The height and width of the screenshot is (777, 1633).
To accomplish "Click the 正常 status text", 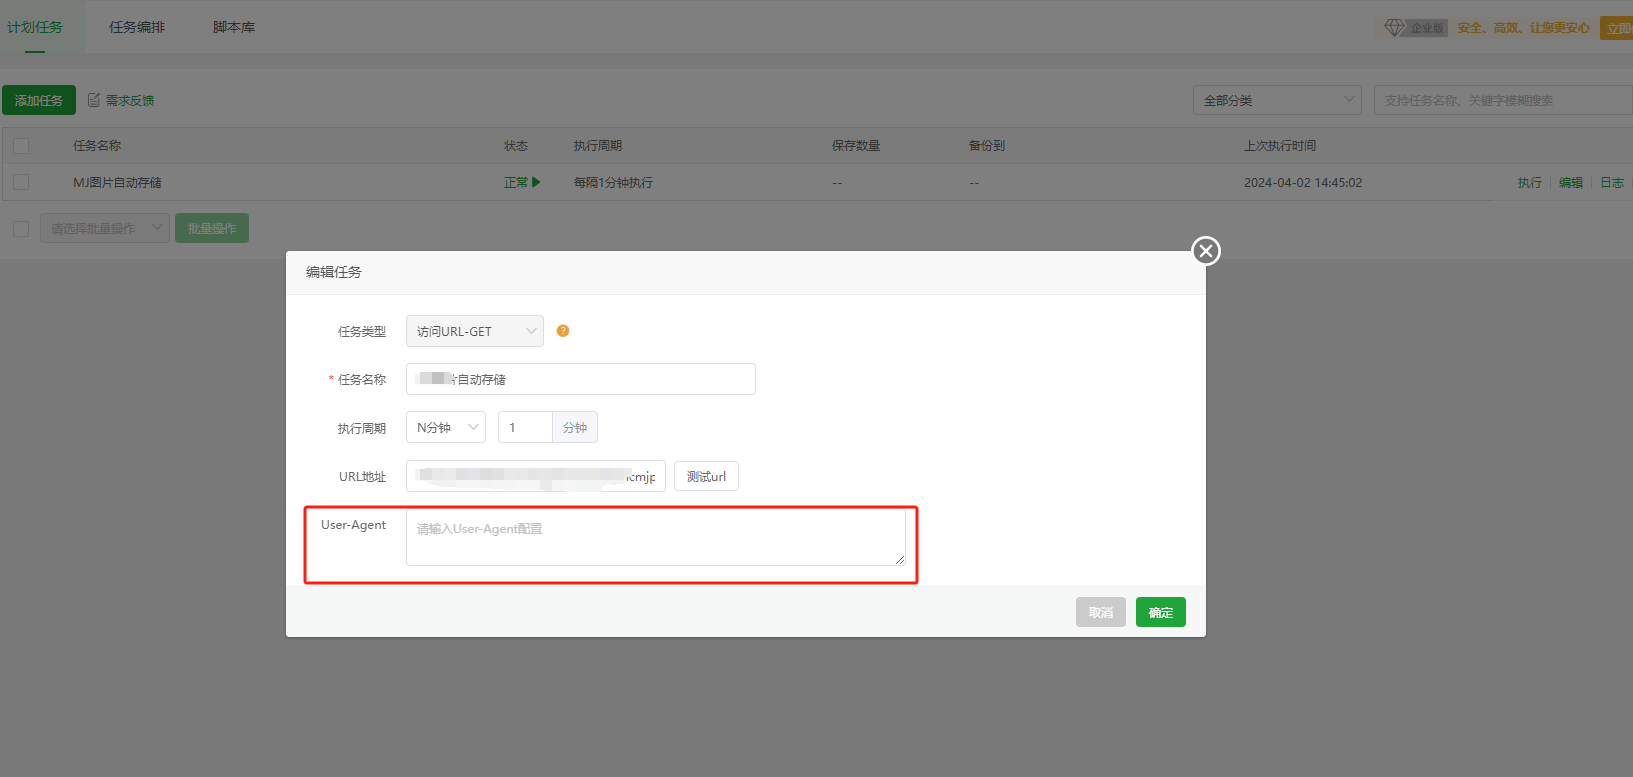I will tap(516, 182).
